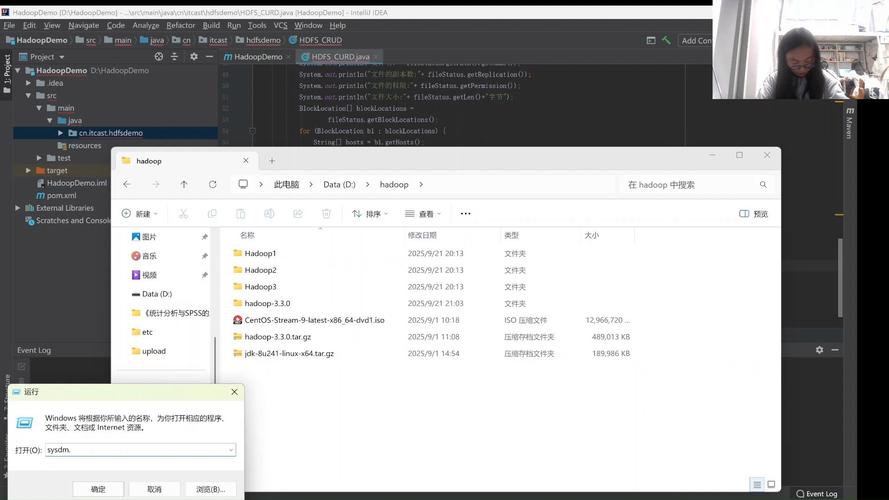Click the IntelliJ build hammer icon
The height and width of the screenshot is (500, 889).
[667, 40]
